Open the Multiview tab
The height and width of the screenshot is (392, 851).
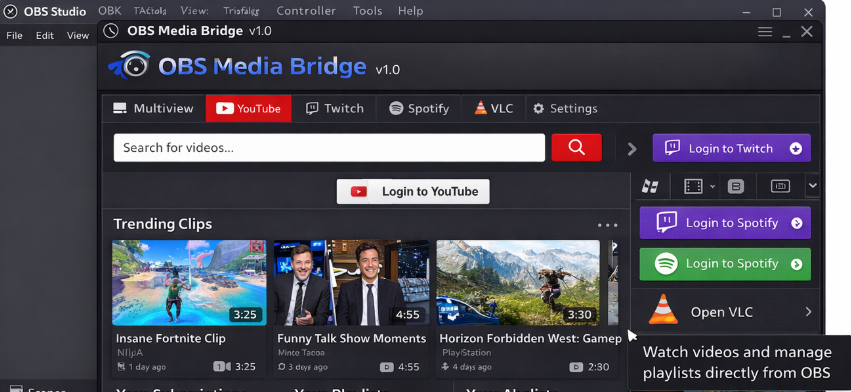pyautogui.click(x=153, y=109)
